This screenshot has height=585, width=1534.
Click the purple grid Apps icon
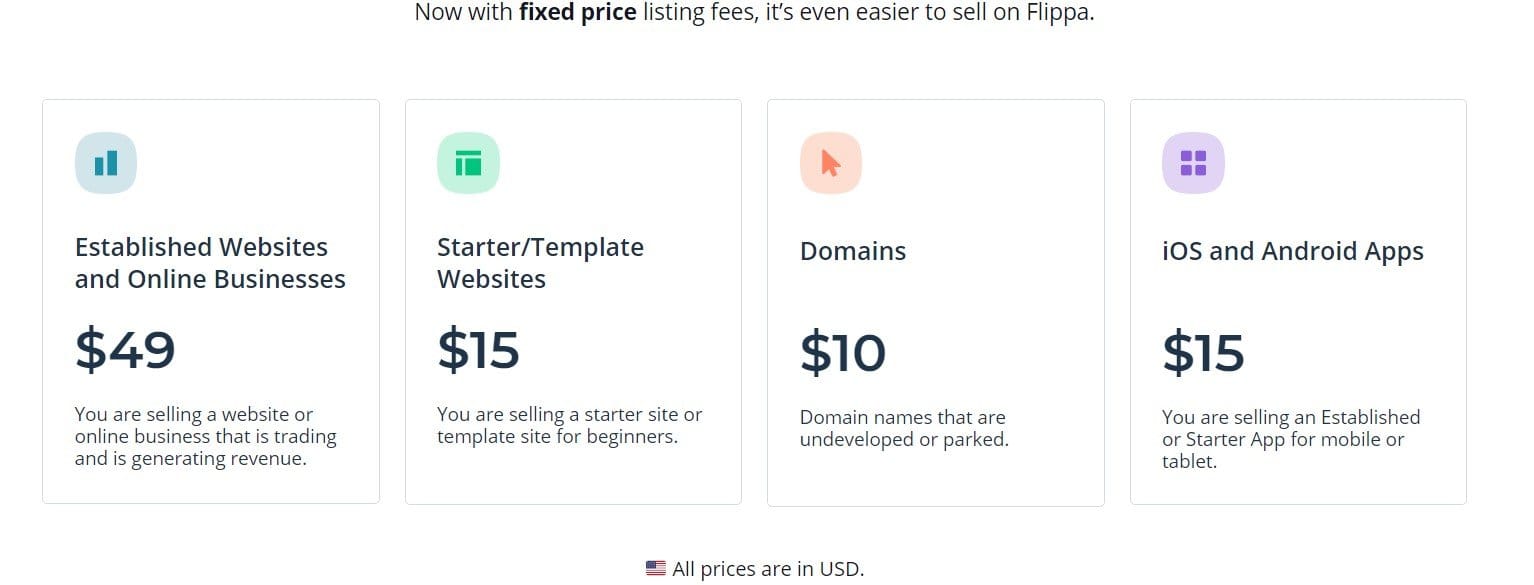click(1193, 163)
